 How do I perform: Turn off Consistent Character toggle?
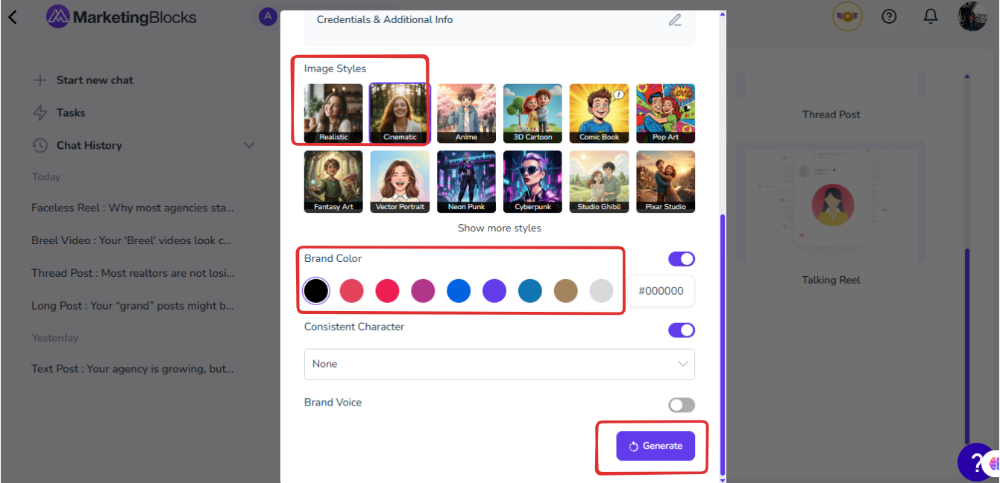681,330
